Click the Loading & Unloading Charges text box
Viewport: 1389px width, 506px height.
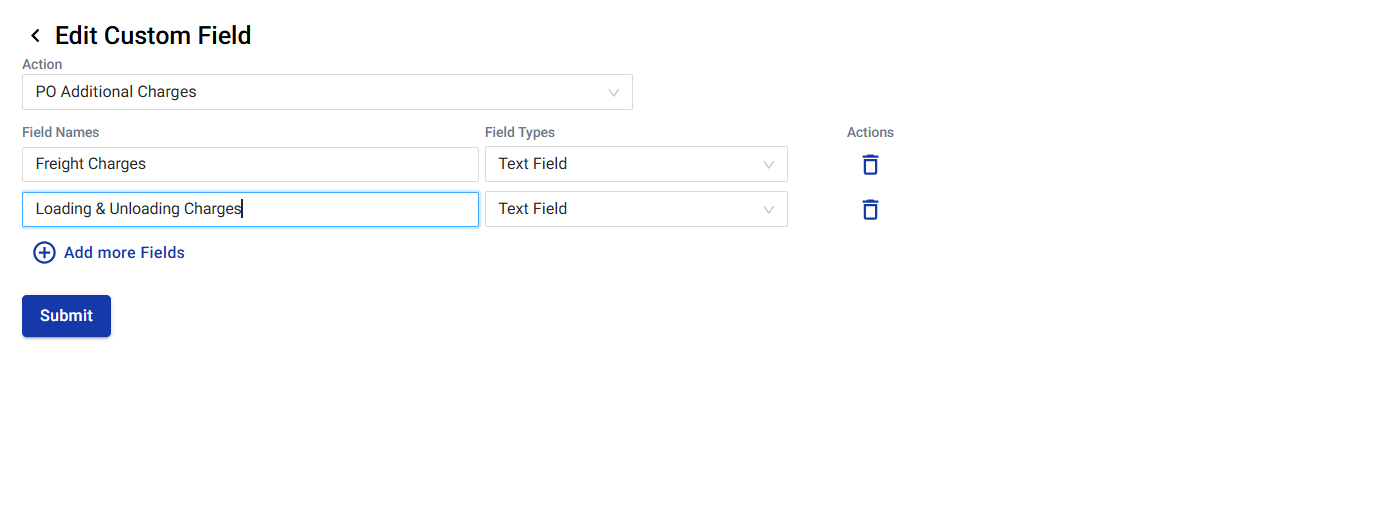coord(250,209)
